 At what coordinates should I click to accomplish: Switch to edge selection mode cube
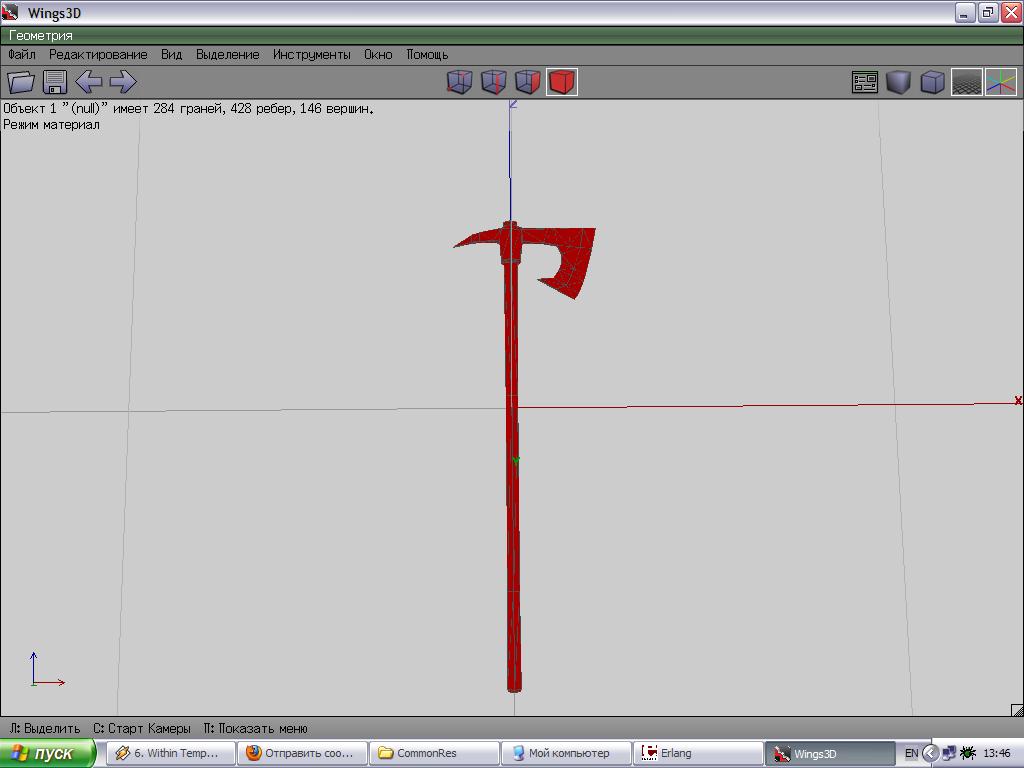[x=493, y=82]
